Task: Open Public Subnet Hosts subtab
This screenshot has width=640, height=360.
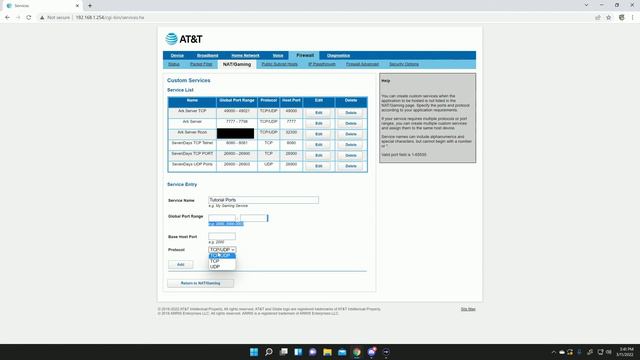Action: (x=280, y=64)
